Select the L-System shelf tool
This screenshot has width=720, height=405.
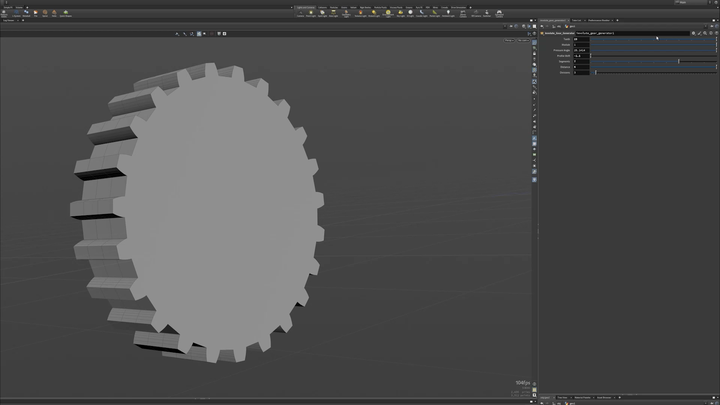point(16,13)
